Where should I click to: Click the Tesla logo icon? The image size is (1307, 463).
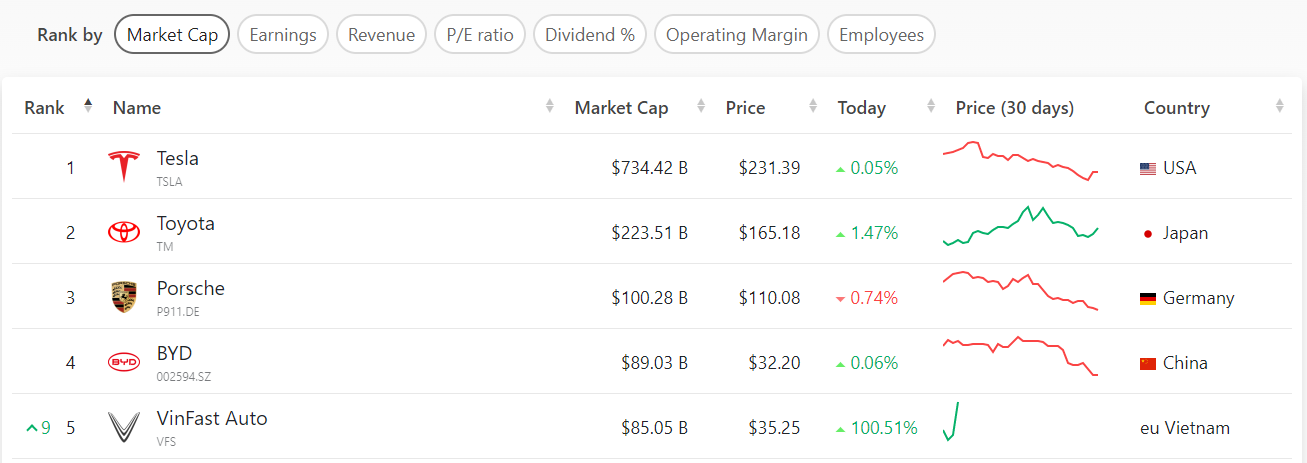point(124,167)
